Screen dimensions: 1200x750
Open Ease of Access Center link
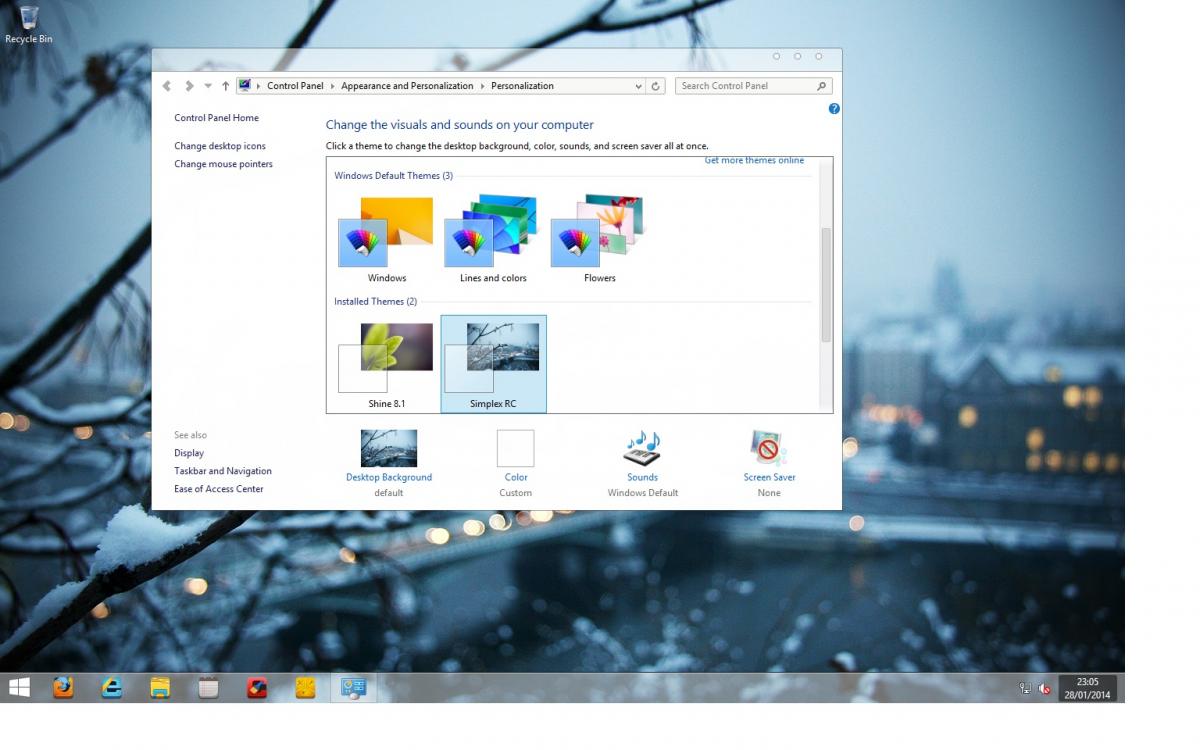219,489
